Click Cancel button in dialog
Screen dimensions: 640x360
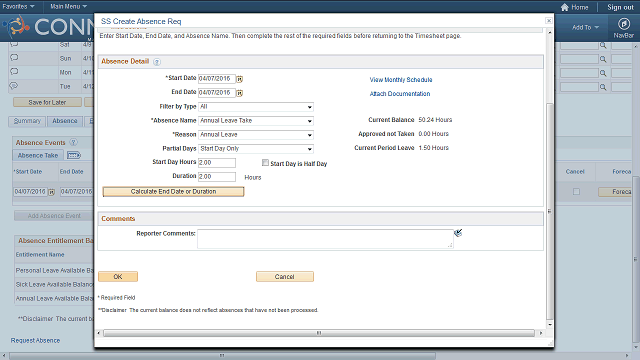tap(284, 277)
